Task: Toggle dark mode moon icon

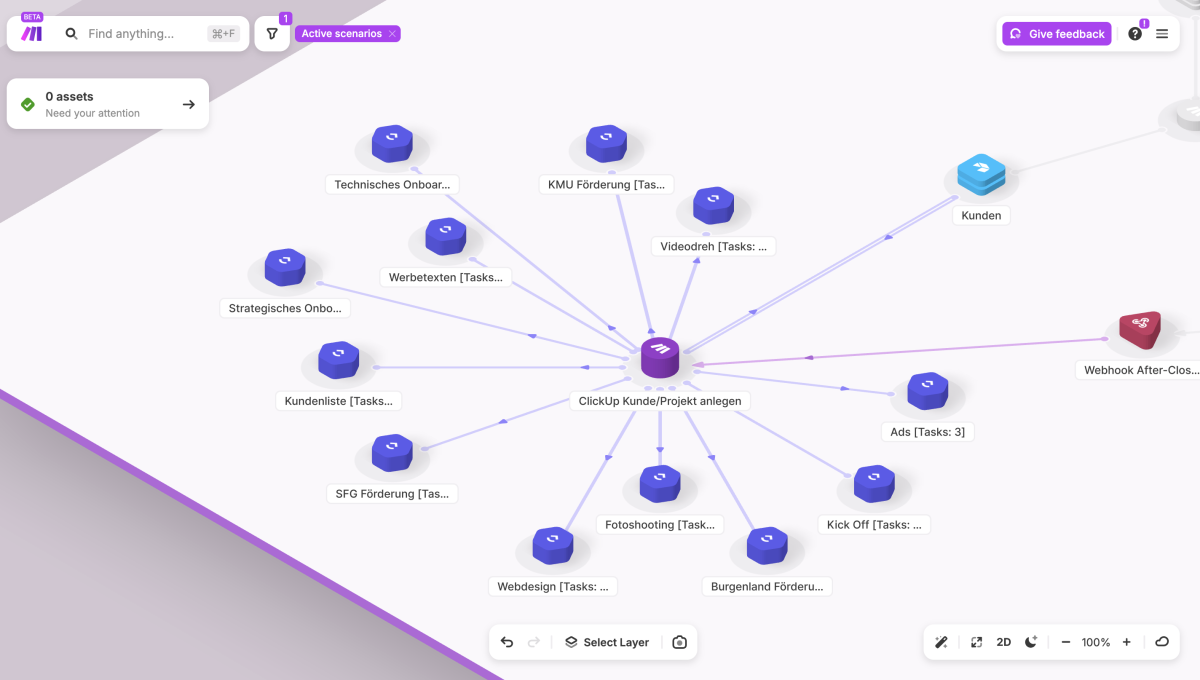Action: pos(1031,642)
